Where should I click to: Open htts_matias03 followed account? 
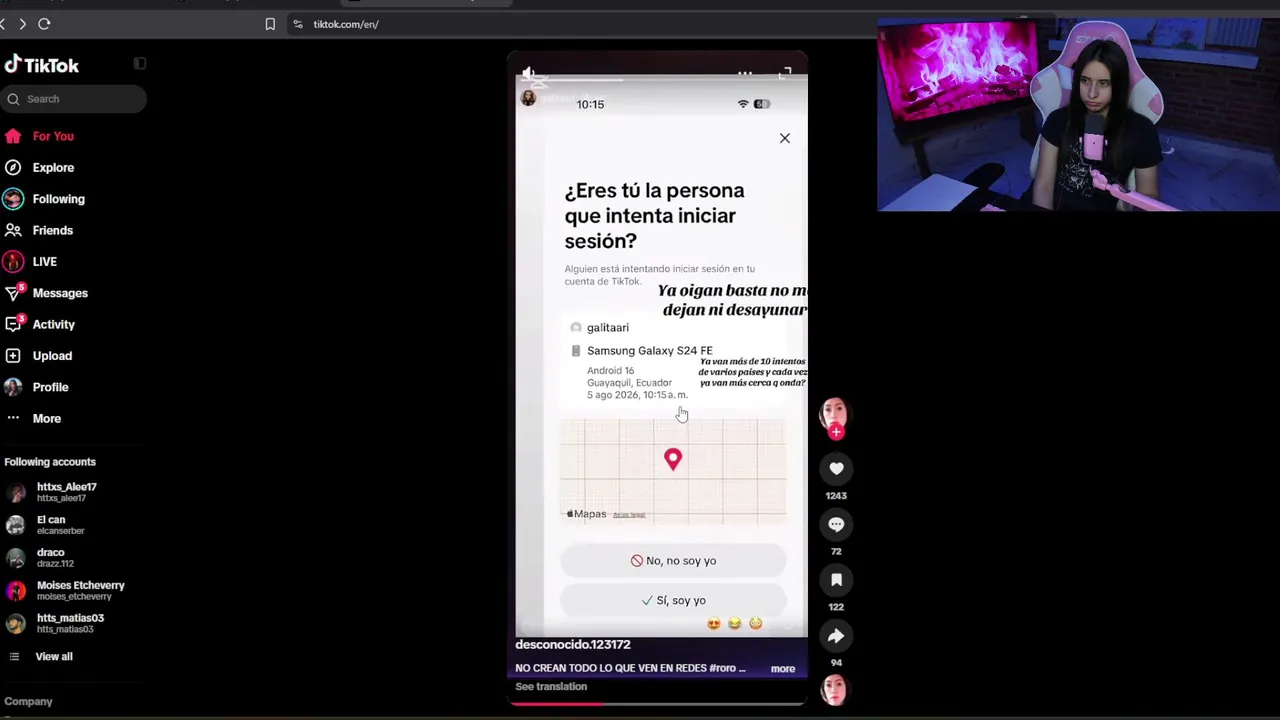click(x=55, y=623)
